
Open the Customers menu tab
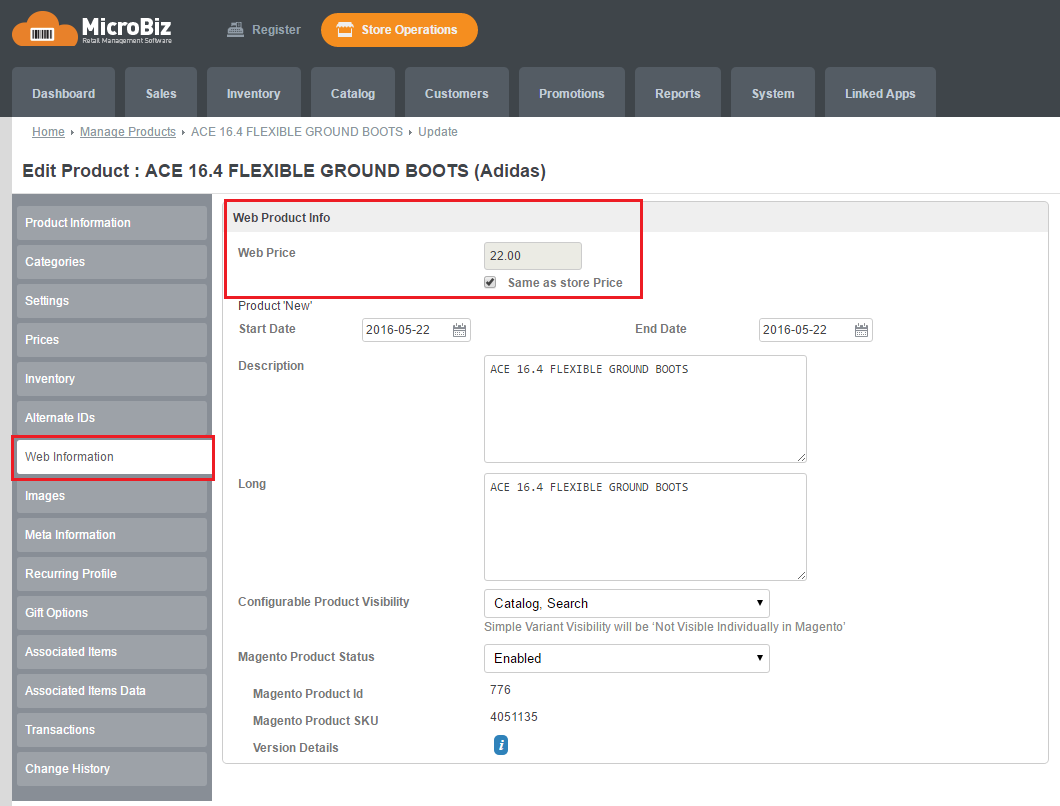click(456, 93)
